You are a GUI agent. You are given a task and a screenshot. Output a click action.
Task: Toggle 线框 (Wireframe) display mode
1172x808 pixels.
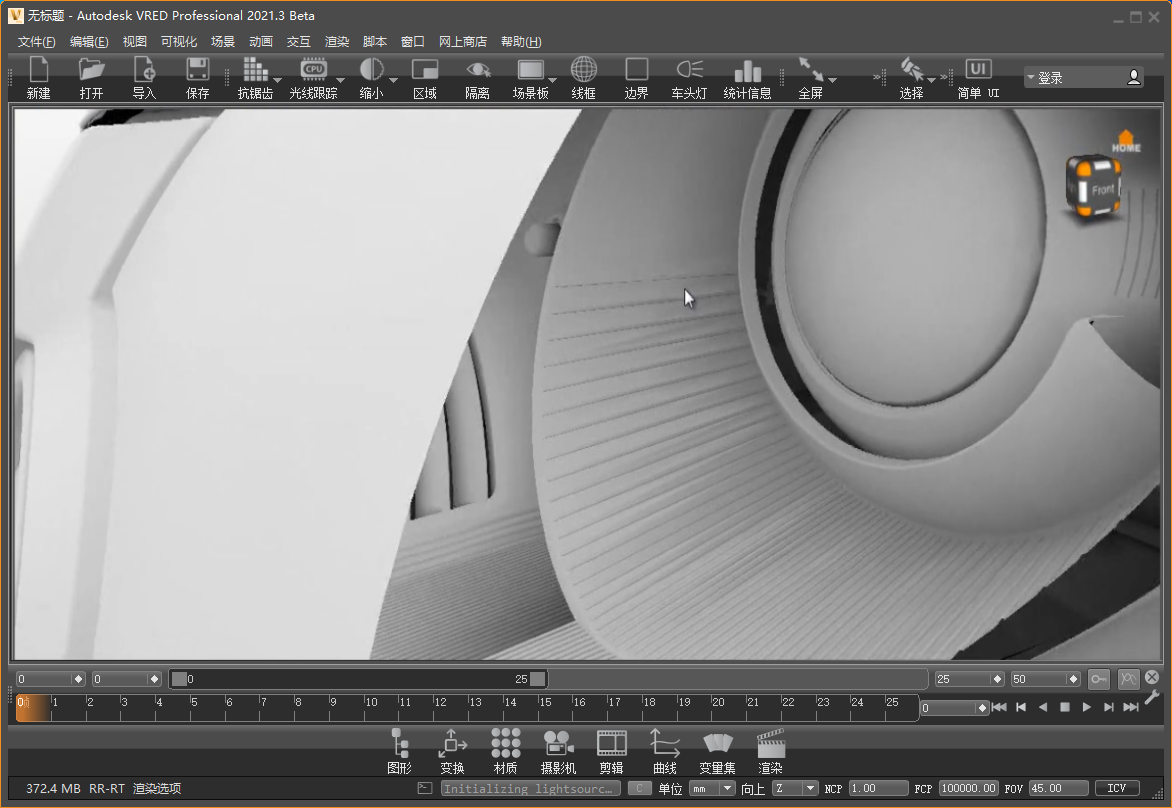click(x=583, y=70)
